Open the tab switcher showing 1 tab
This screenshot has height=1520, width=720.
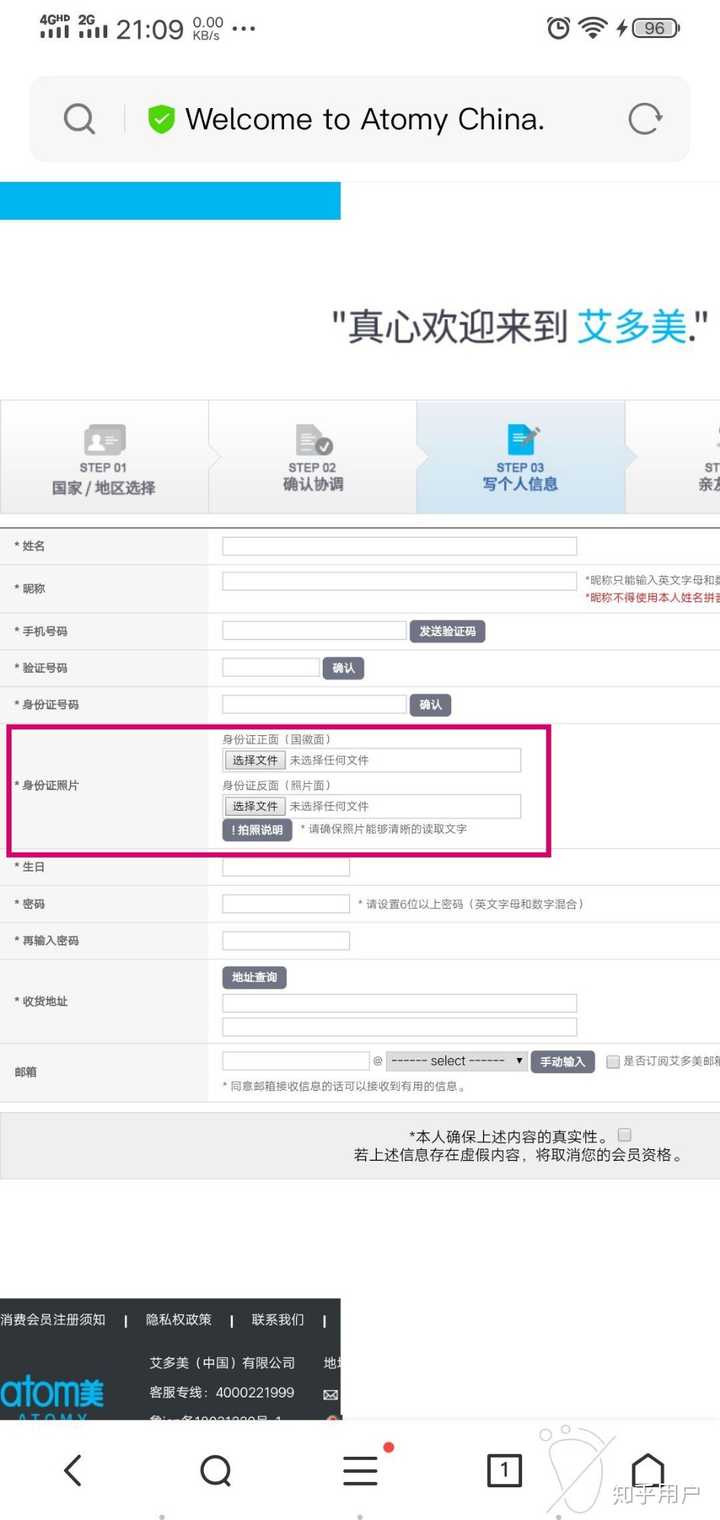tap(504, 1470)
